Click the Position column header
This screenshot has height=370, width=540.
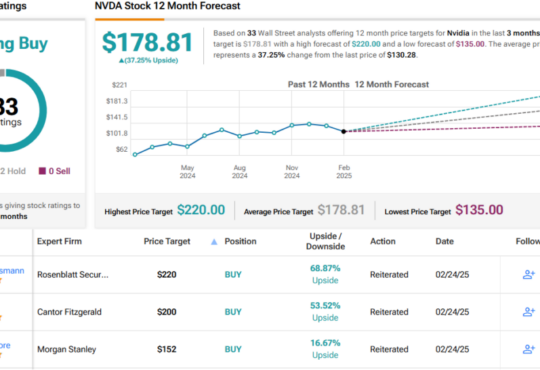point(240,241)
